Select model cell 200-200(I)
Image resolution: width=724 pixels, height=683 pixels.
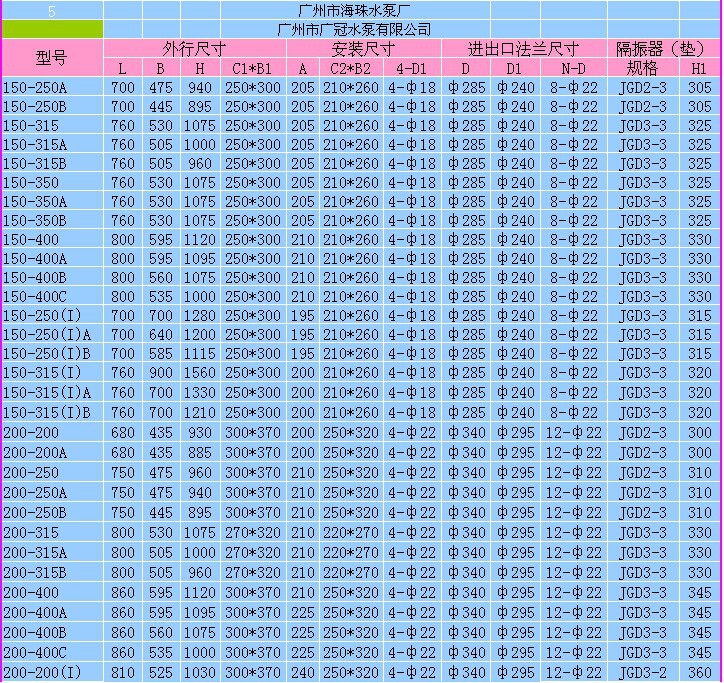52,672
